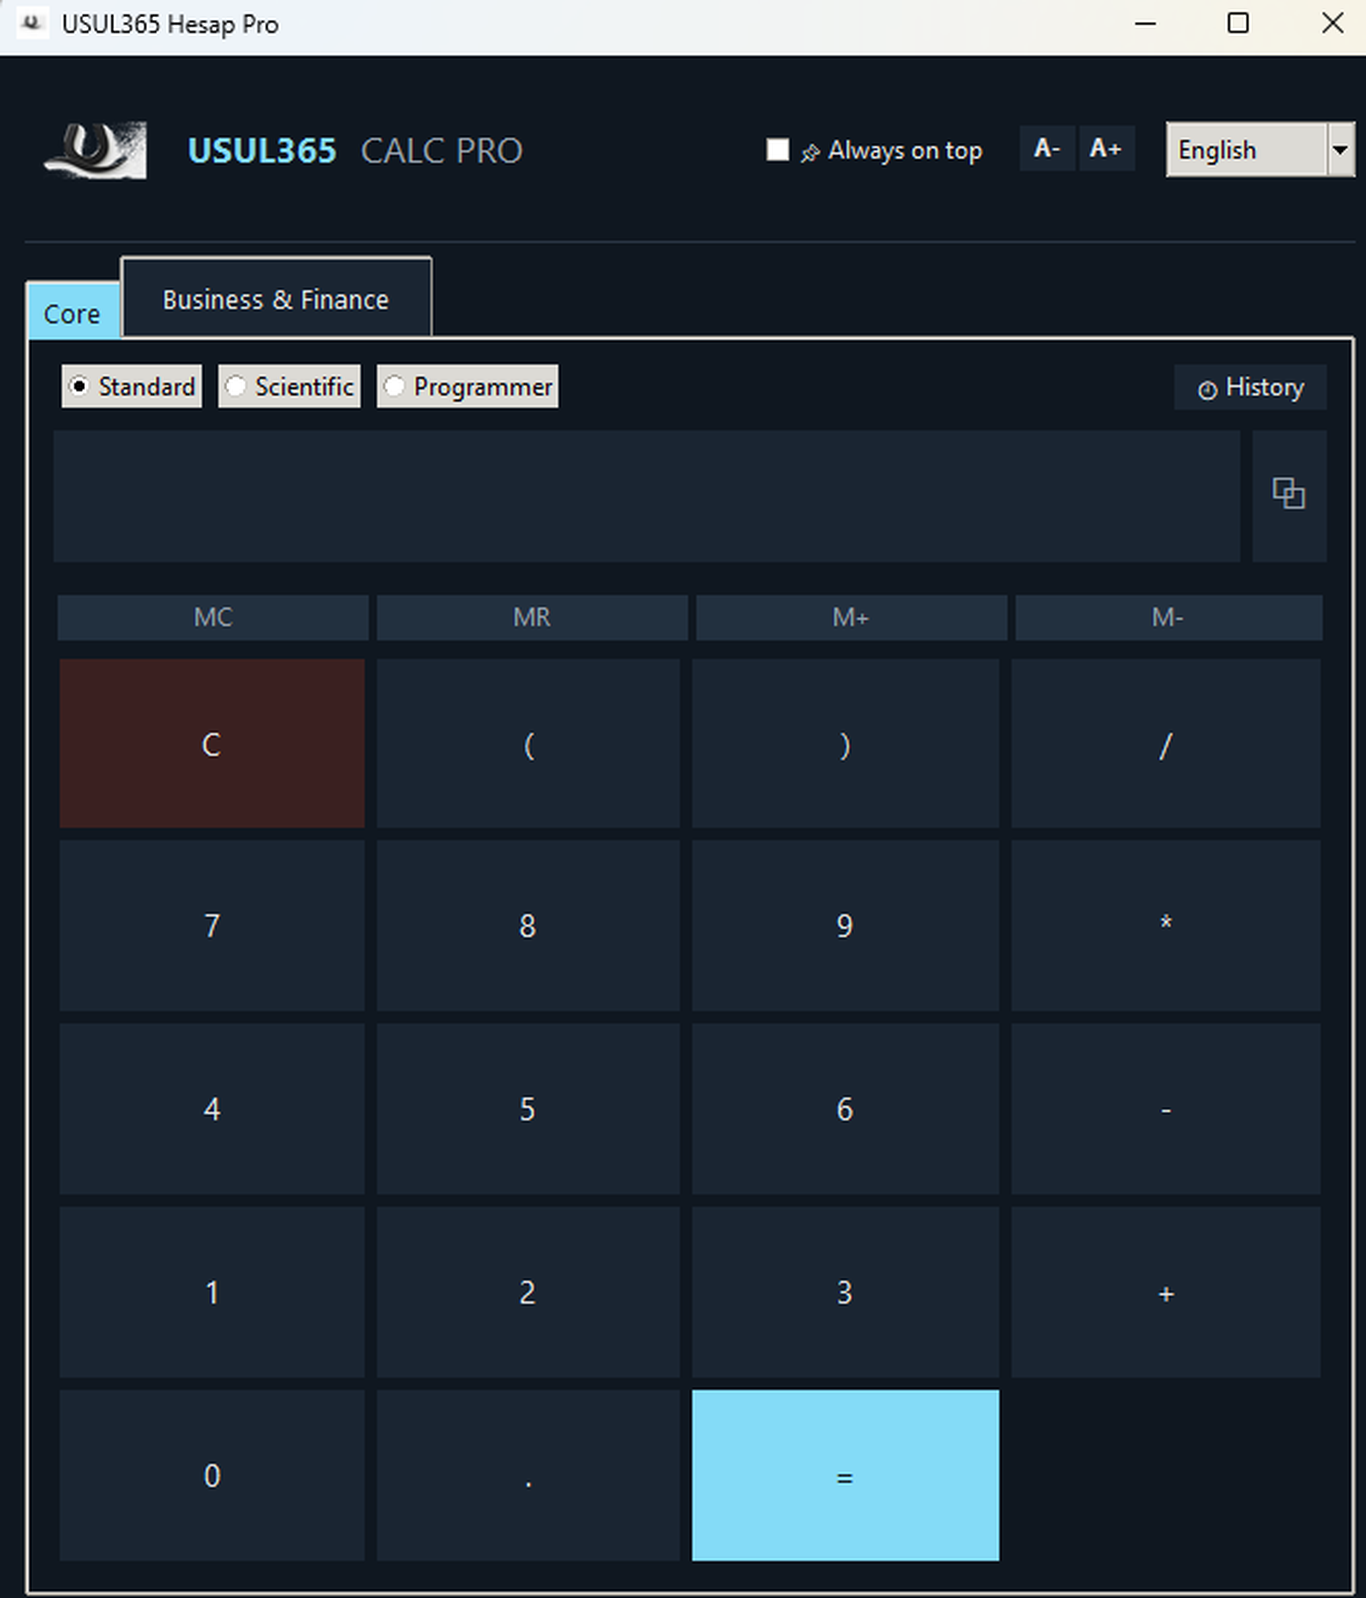
Task: Tap the number 6 key
Action: pyautogui.click(x=845, y=1109)
